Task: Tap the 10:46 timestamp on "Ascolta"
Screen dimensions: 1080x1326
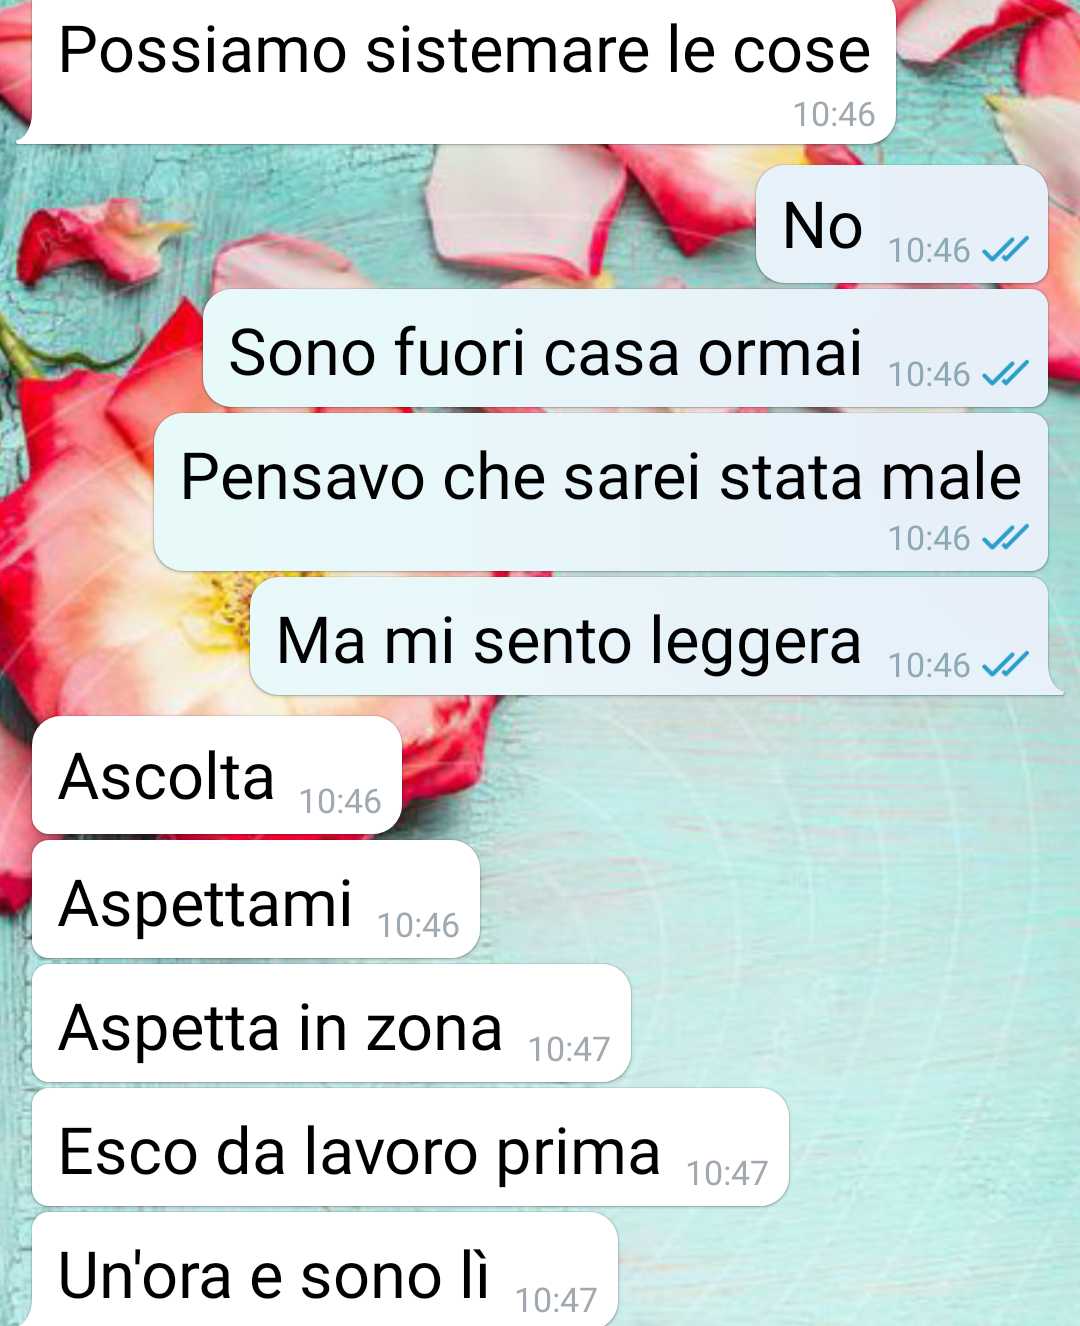Action: coord(340,801)
